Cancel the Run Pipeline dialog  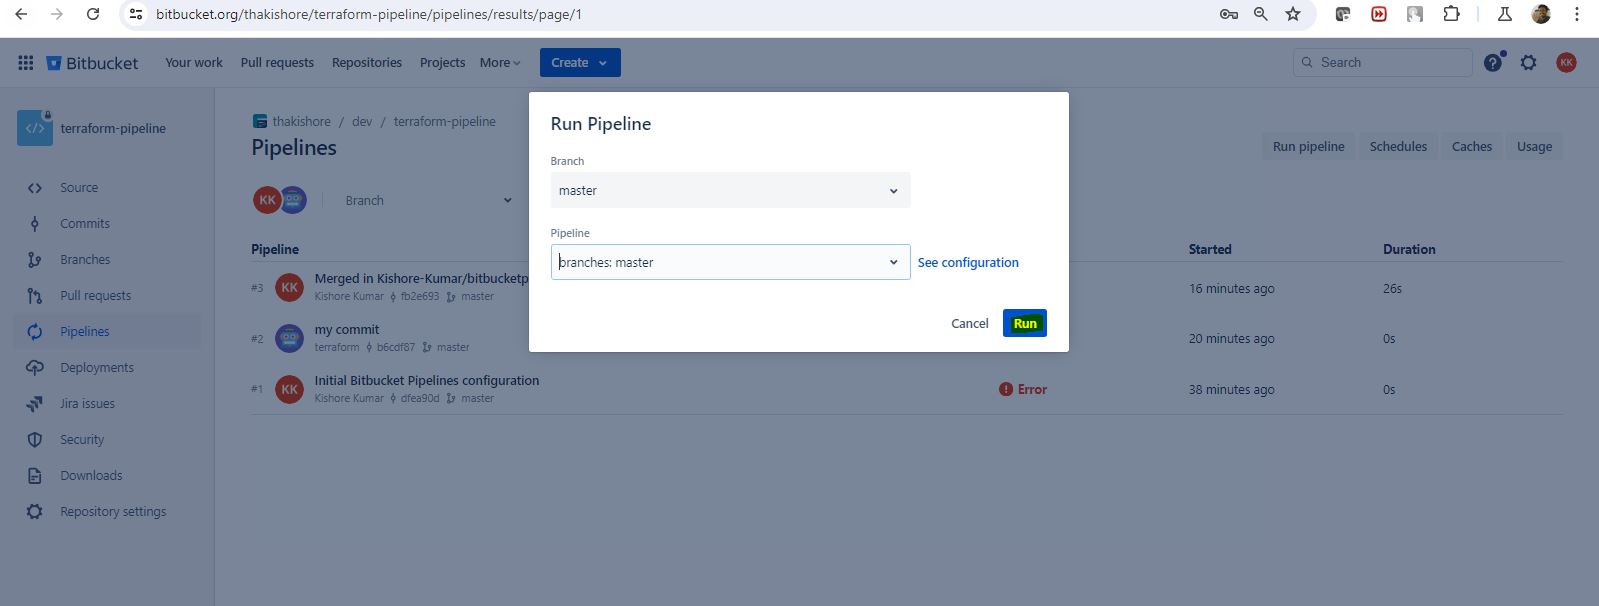(969, 323)
